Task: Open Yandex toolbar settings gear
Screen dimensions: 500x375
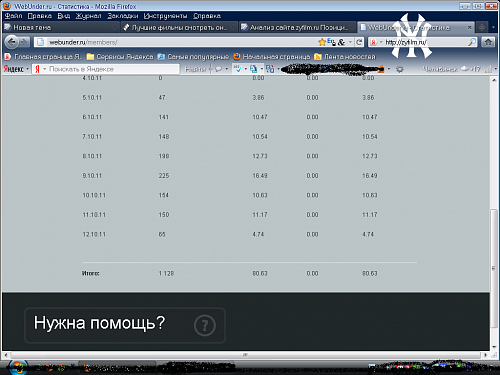Action: pos(400,69)
